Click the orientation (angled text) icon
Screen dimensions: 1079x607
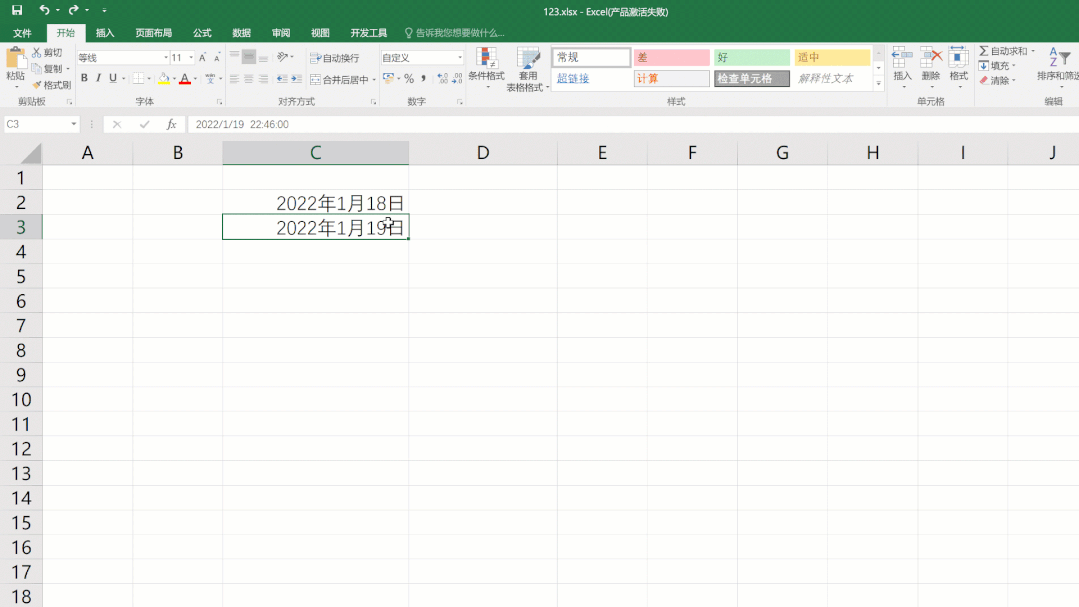tap(282, 57)
